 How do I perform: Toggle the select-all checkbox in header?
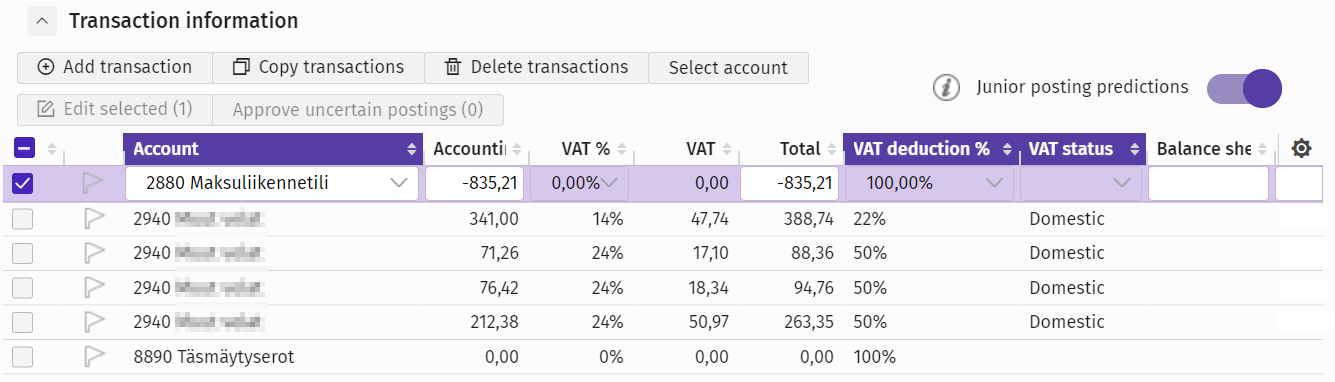coord(25,149)
